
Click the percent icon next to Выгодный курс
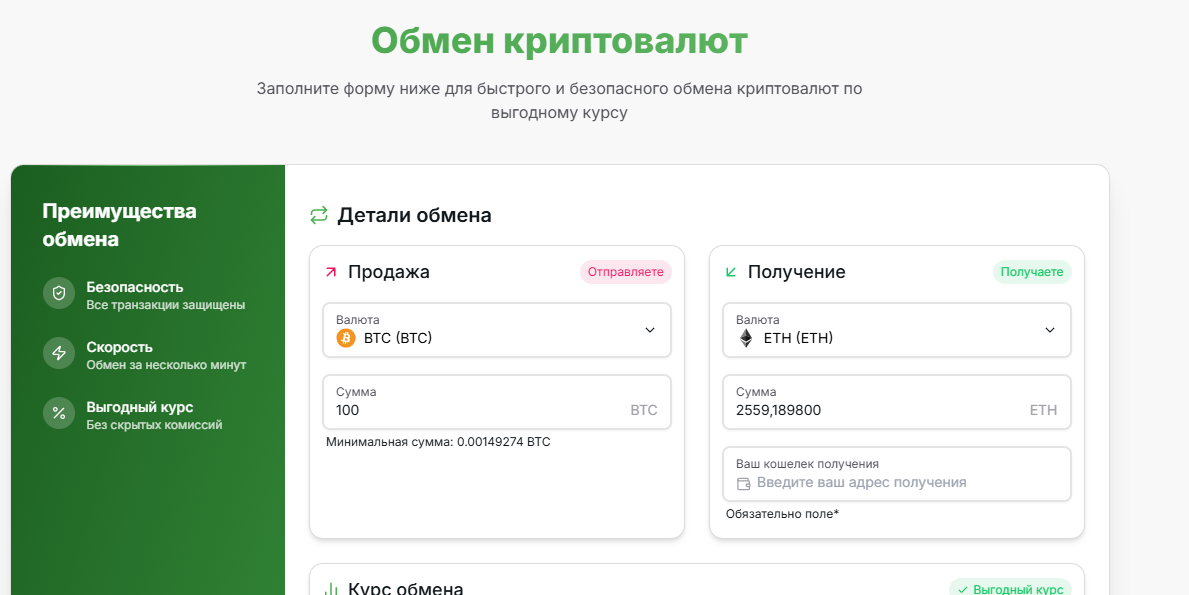coord(58,413)
